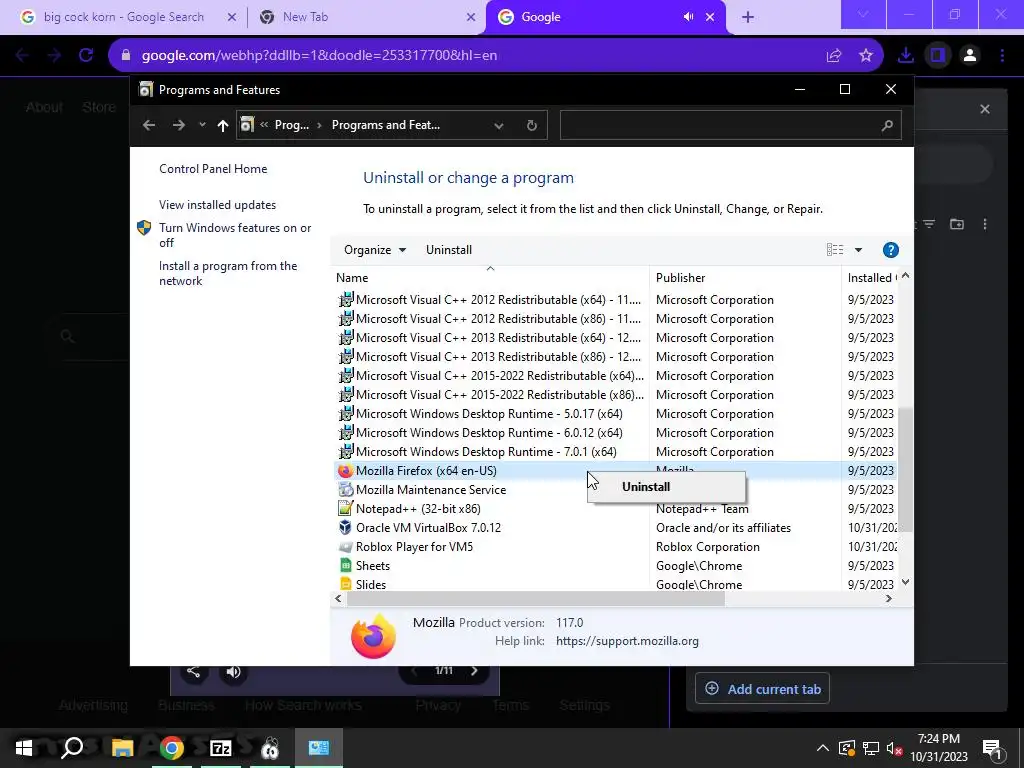Click Install a program from the network
The height and width of the screenshot is (768, 1024).
228,274
